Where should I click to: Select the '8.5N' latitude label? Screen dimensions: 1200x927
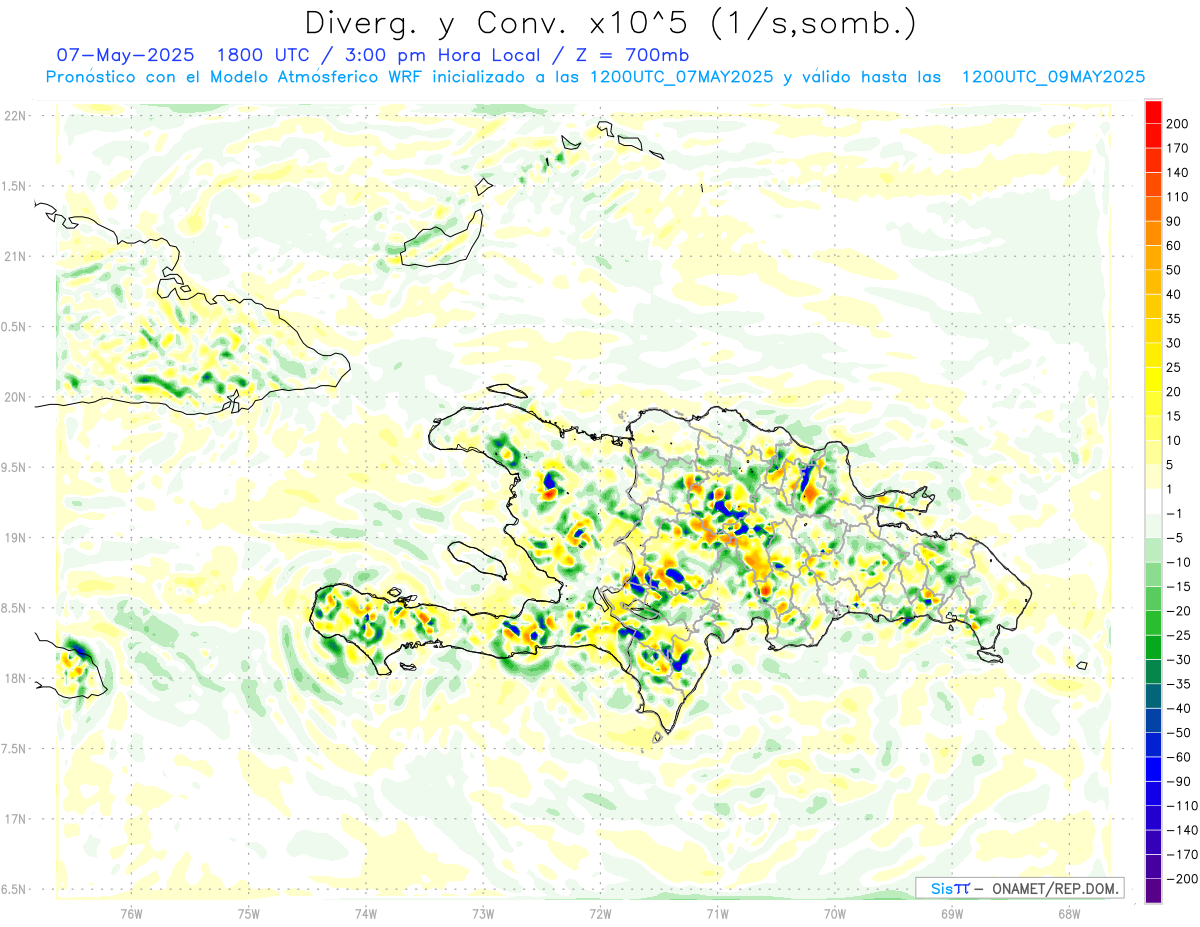coord(13,608)
